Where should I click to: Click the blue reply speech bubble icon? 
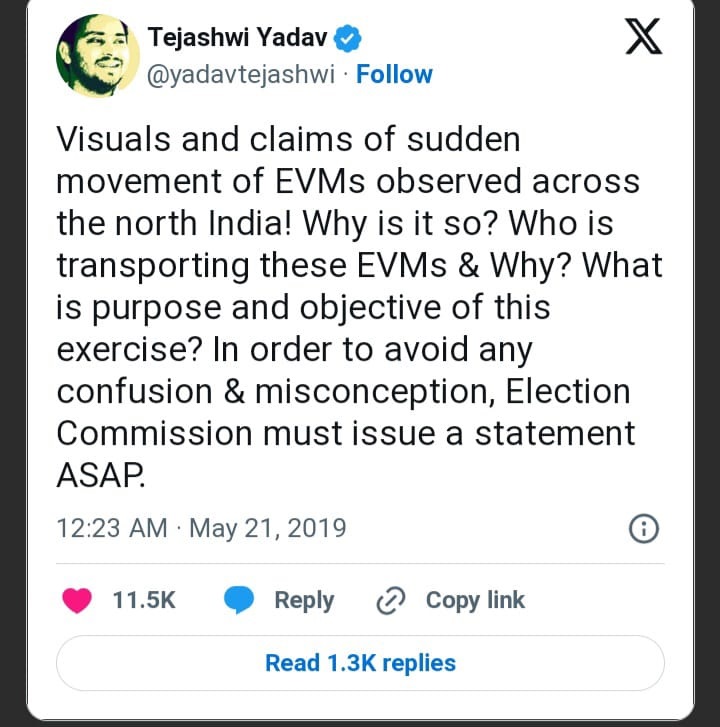coord(240,600)
